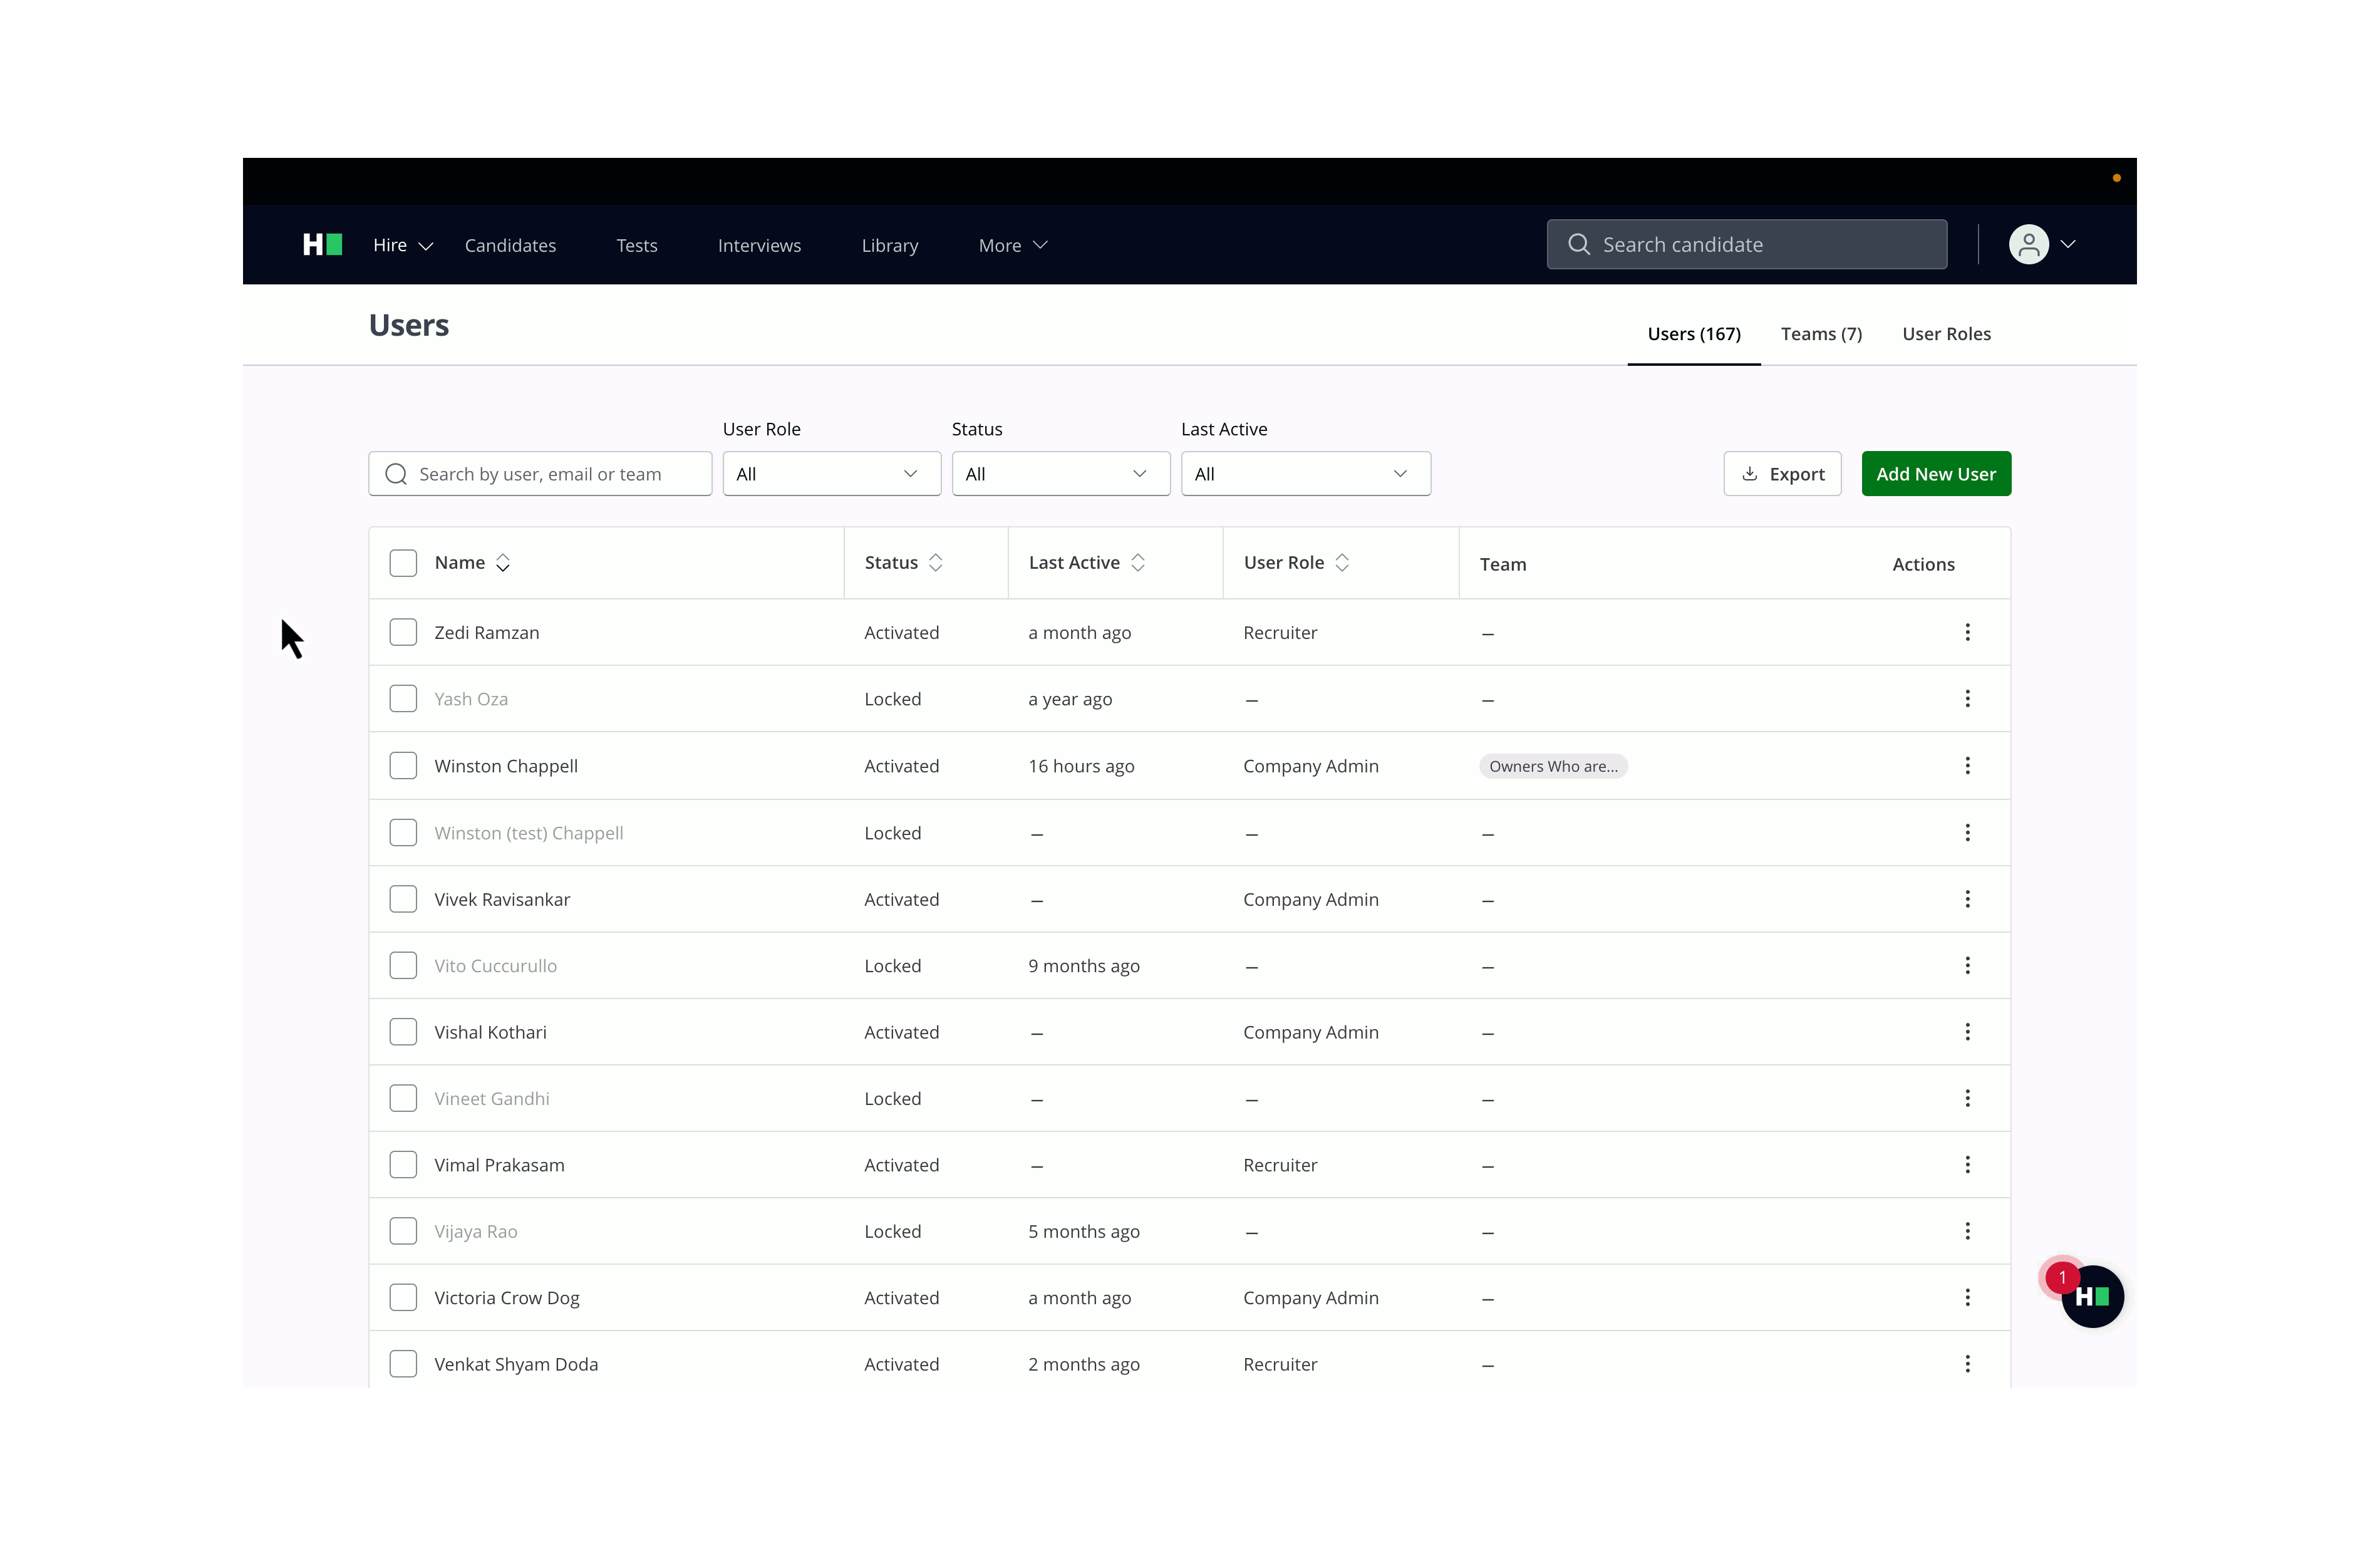
Task: Switch to the Teams (7) tab
Action: [x=1821, y=334]
